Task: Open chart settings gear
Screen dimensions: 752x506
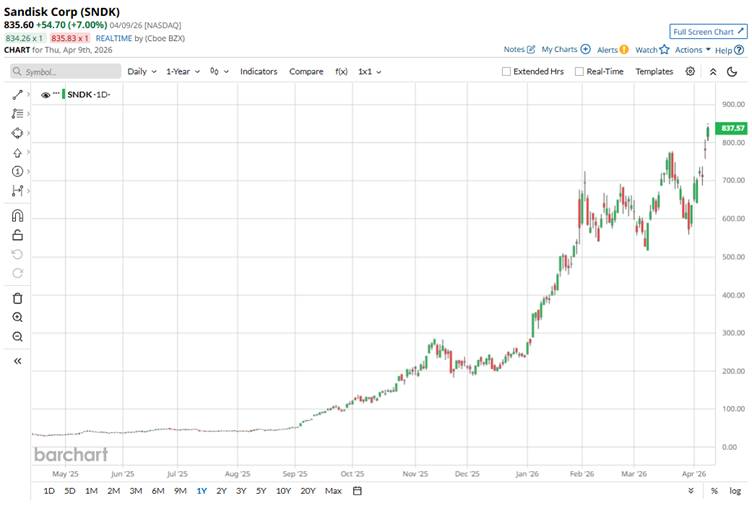Action: [x=691, y=72]
